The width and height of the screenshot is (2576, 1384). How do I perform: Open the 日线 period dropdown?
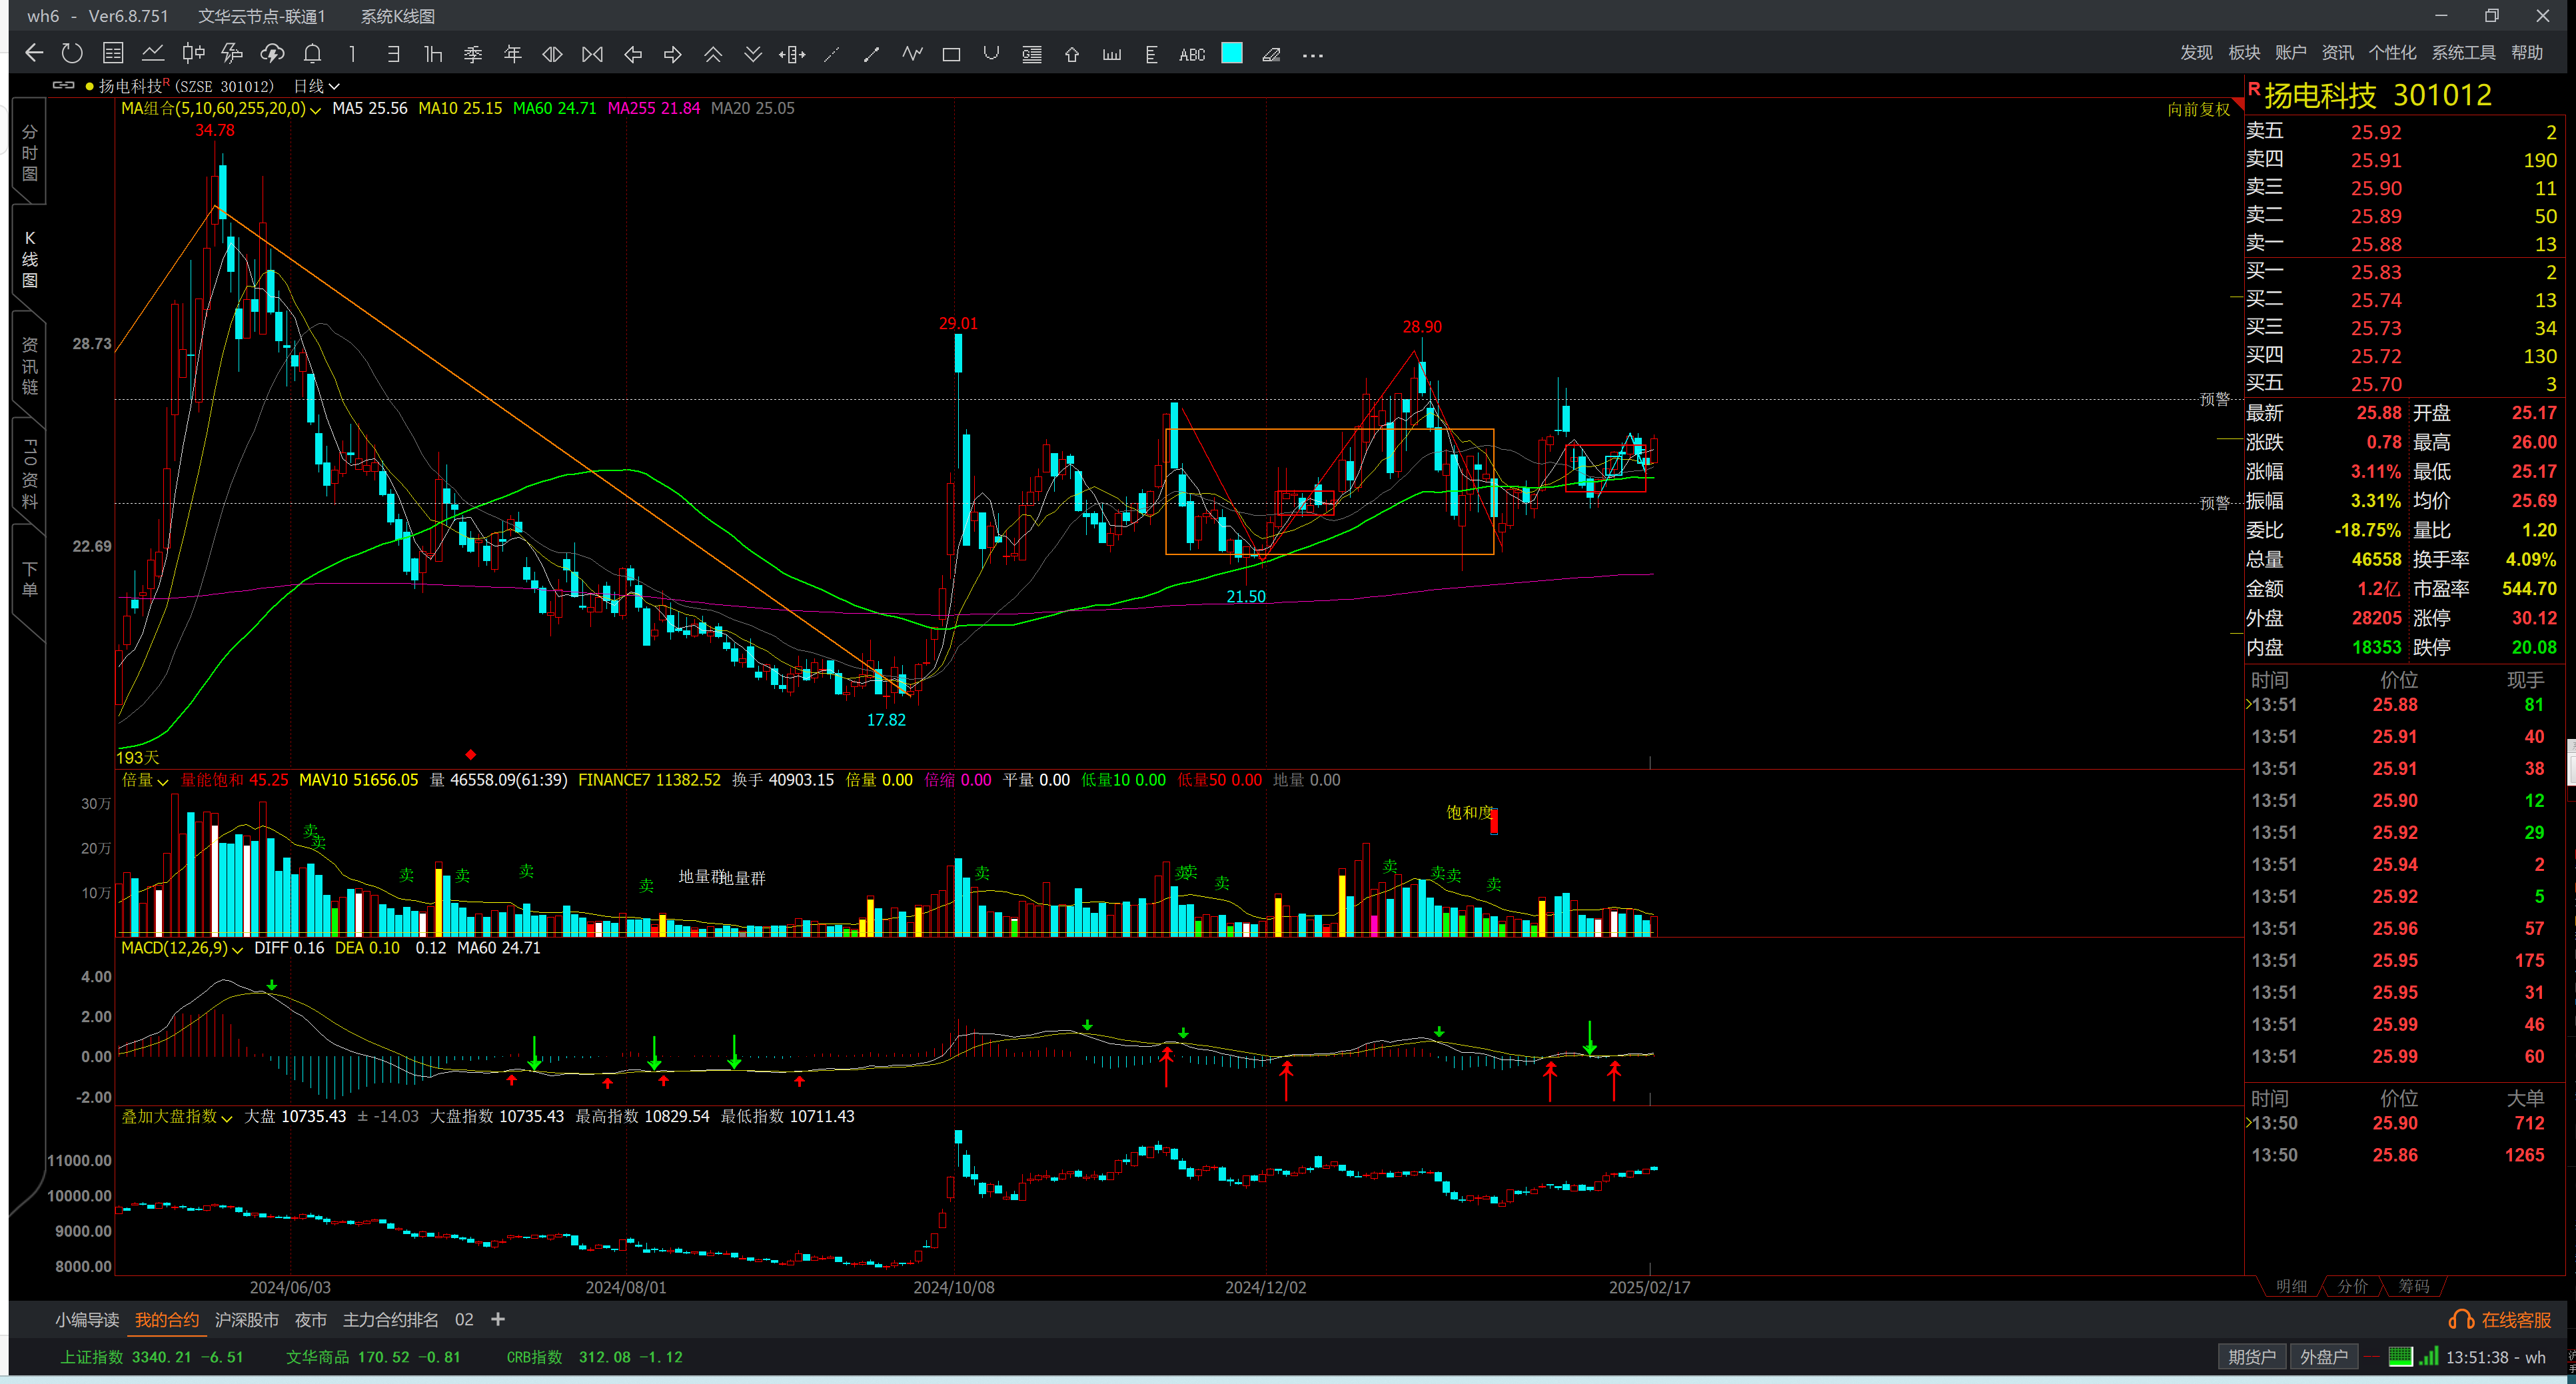pos(316,86)
